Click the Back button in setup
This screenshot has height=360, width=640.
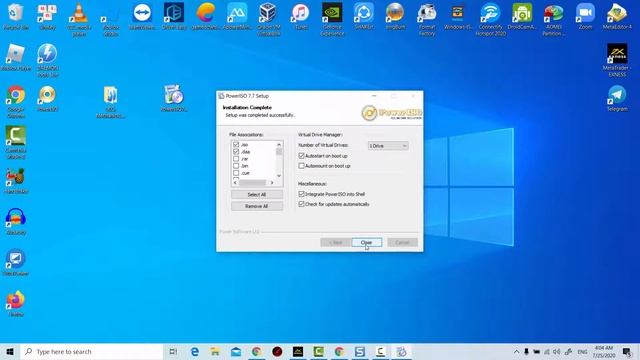[335, 242]
